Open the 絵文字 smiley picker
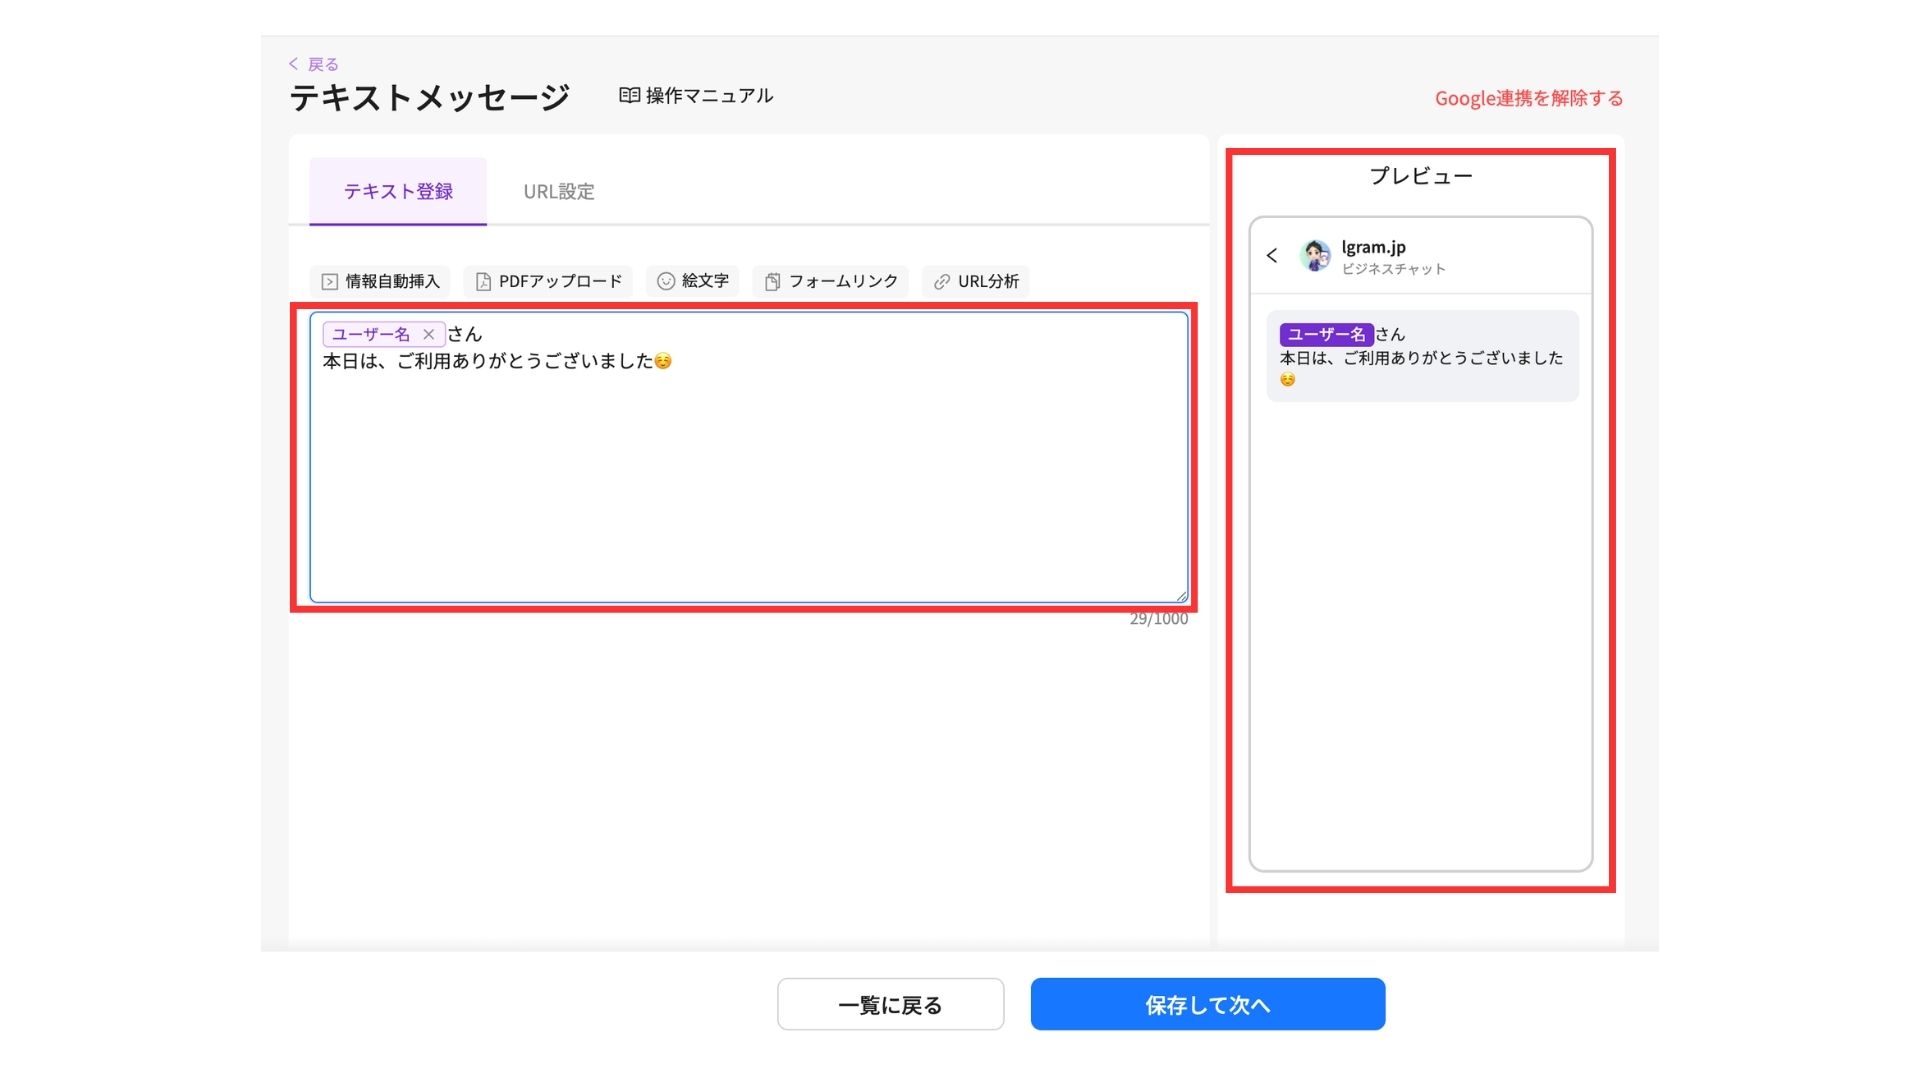1920x1080 pixels. click(x=665, y=282)
